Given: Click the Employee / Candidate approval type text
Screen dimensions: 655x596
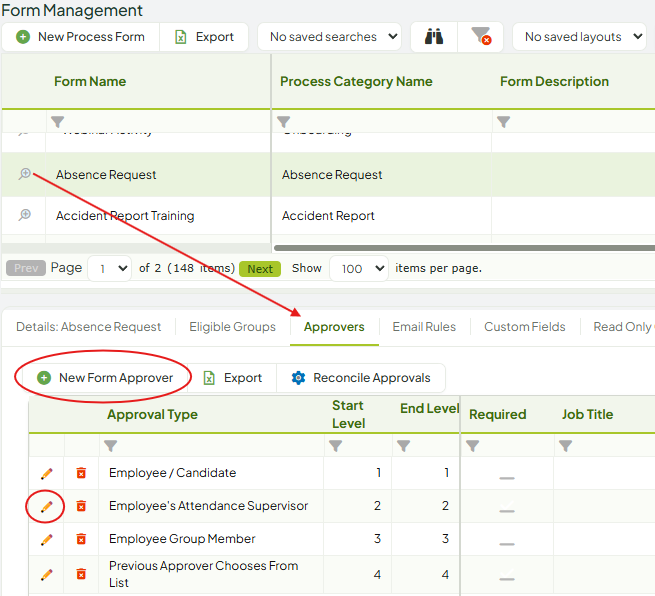Looking at the screenshot, I should (173, 473).
